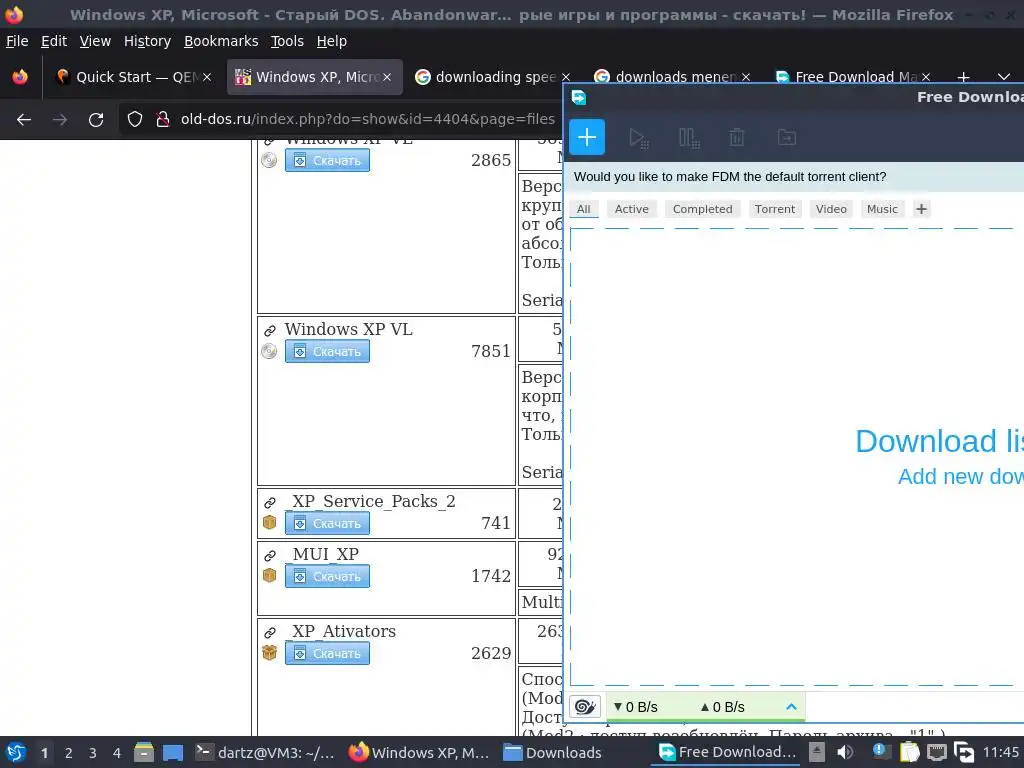Open the Firefox Help menu
1024x768 pixels.
(x=332, y=41)
